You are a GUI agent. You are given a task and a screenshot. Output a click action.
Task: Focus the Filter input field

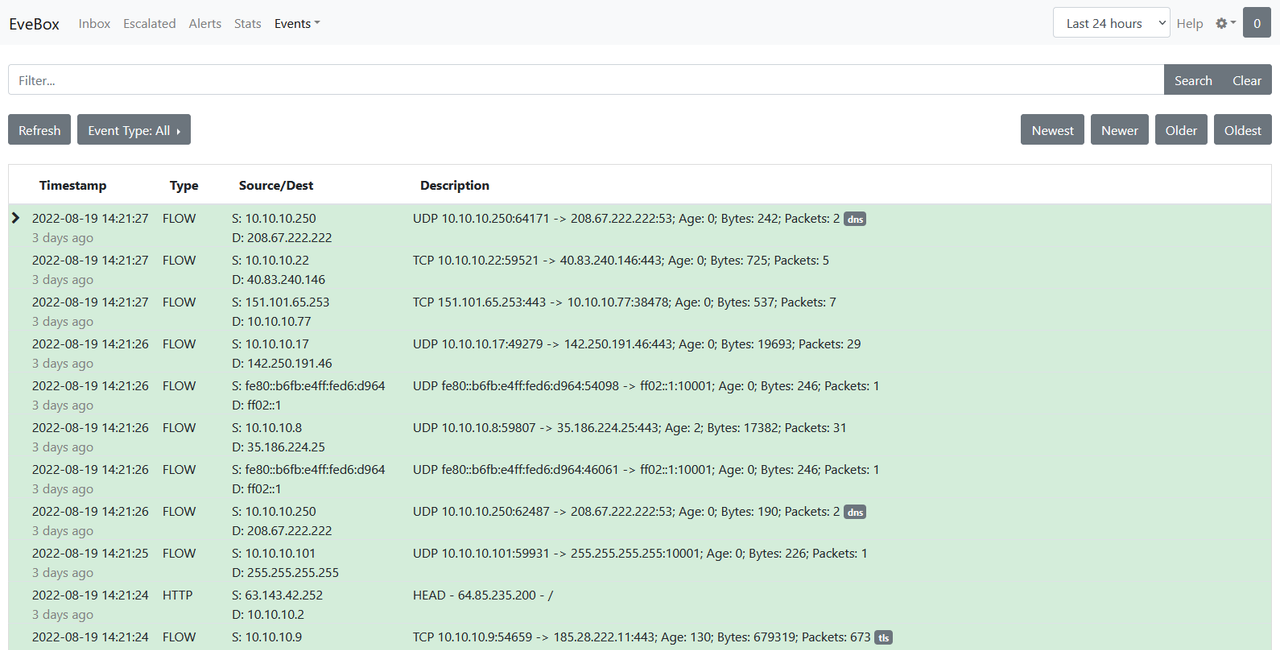click(x=586, y=80)
